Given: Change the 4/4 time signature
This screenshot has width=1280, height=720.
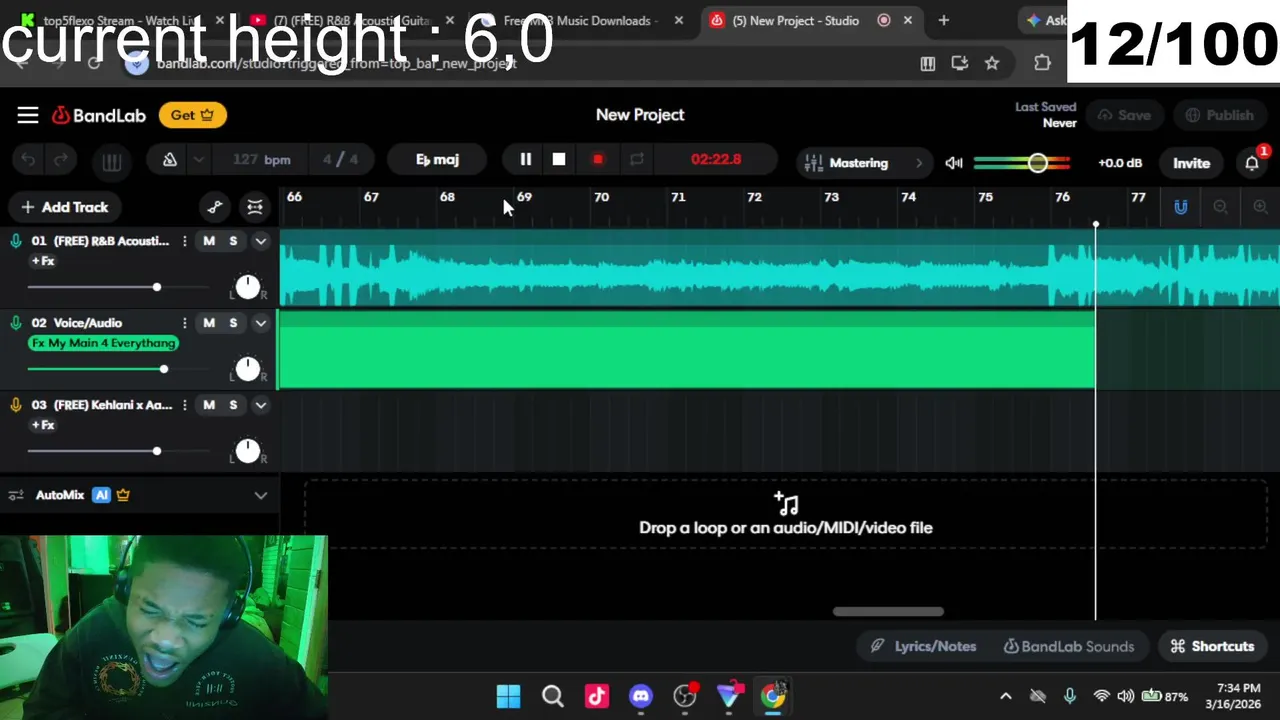Looking at the screenshot, I should coord(340,159).
